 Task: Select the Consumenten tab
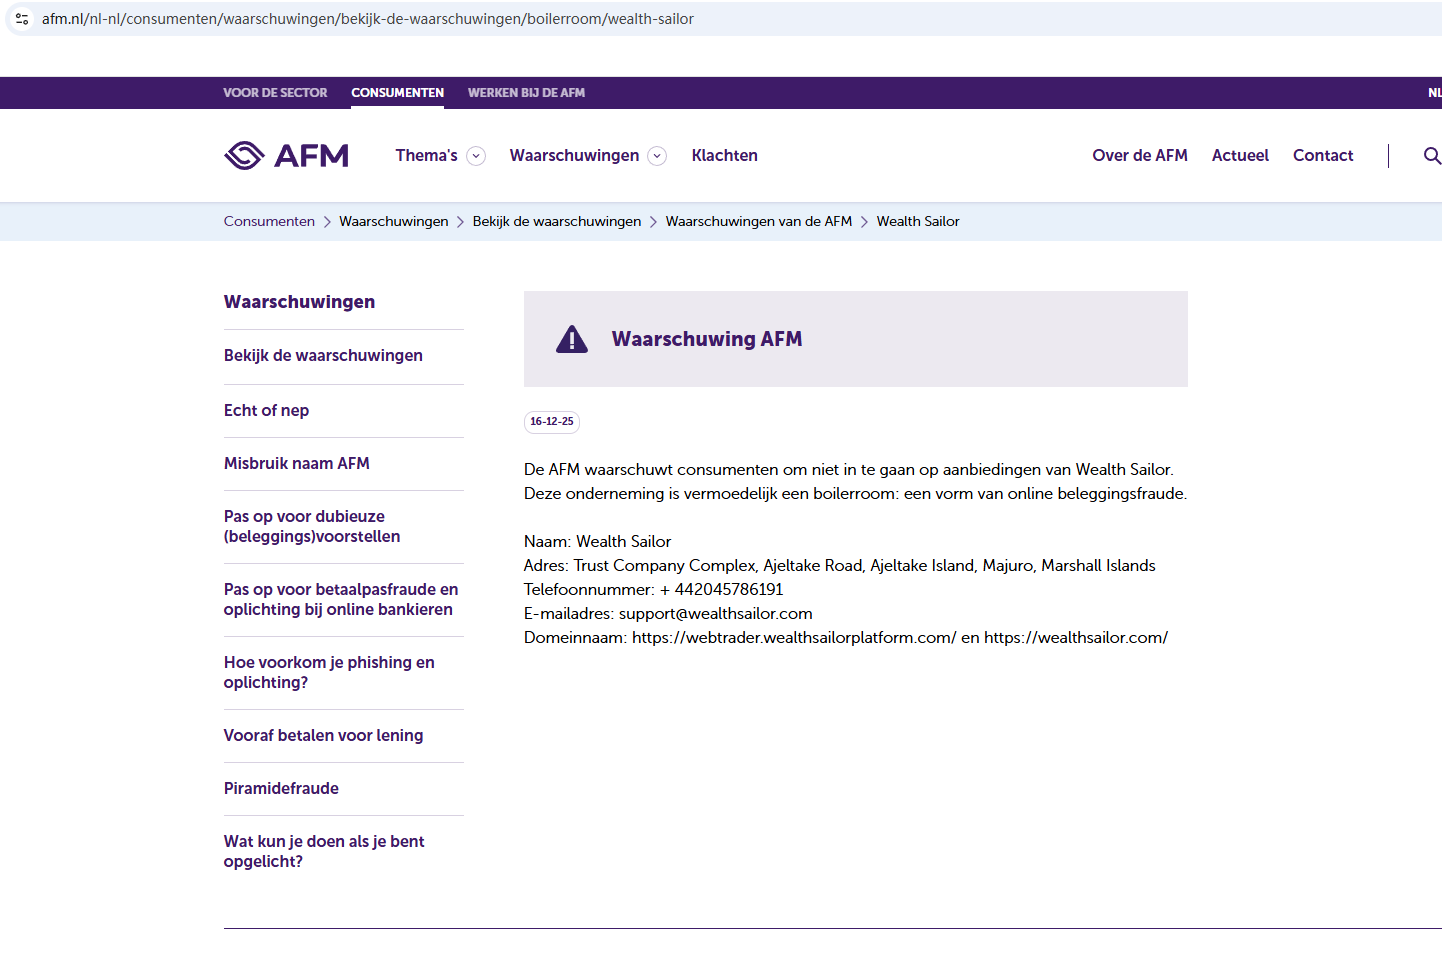point(397,93)
